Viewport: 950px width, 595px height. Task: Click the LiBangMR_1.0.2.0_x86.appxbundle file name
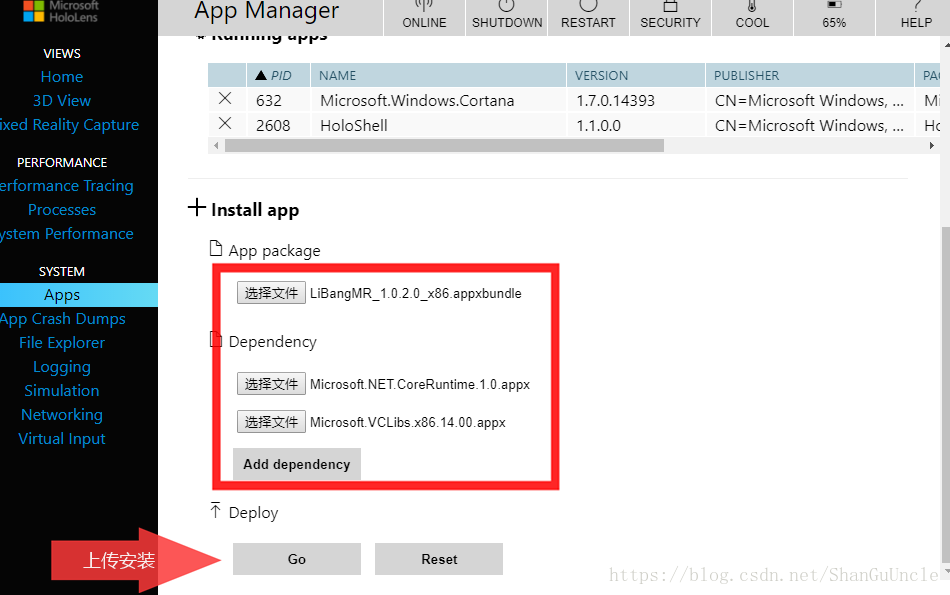[x=416, y=293]
